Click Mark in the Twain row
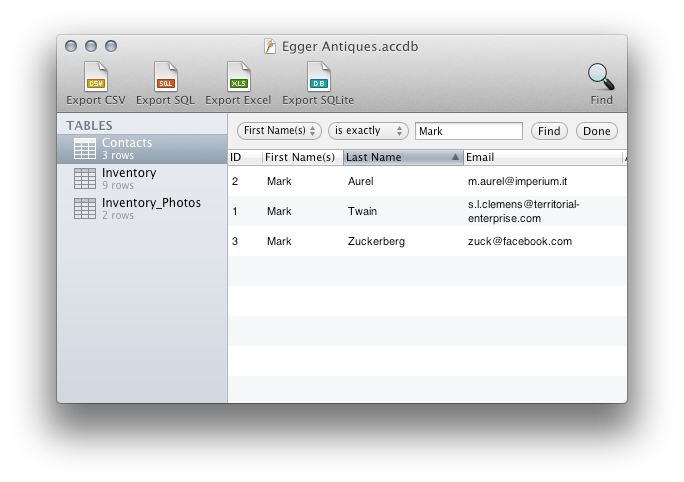This screenshot has width=684, height=482. pyautogui.click(x=279, y=211)
